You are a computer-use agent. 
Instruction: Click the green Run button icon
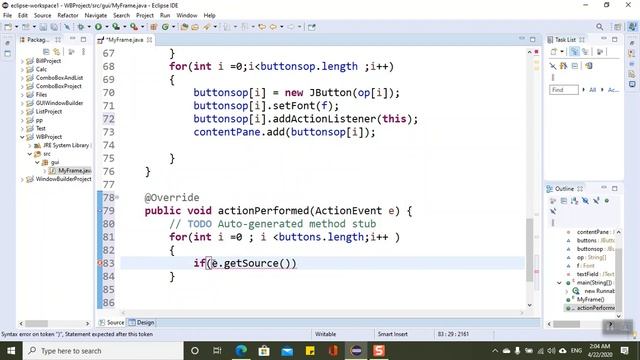tap(98, 27)
